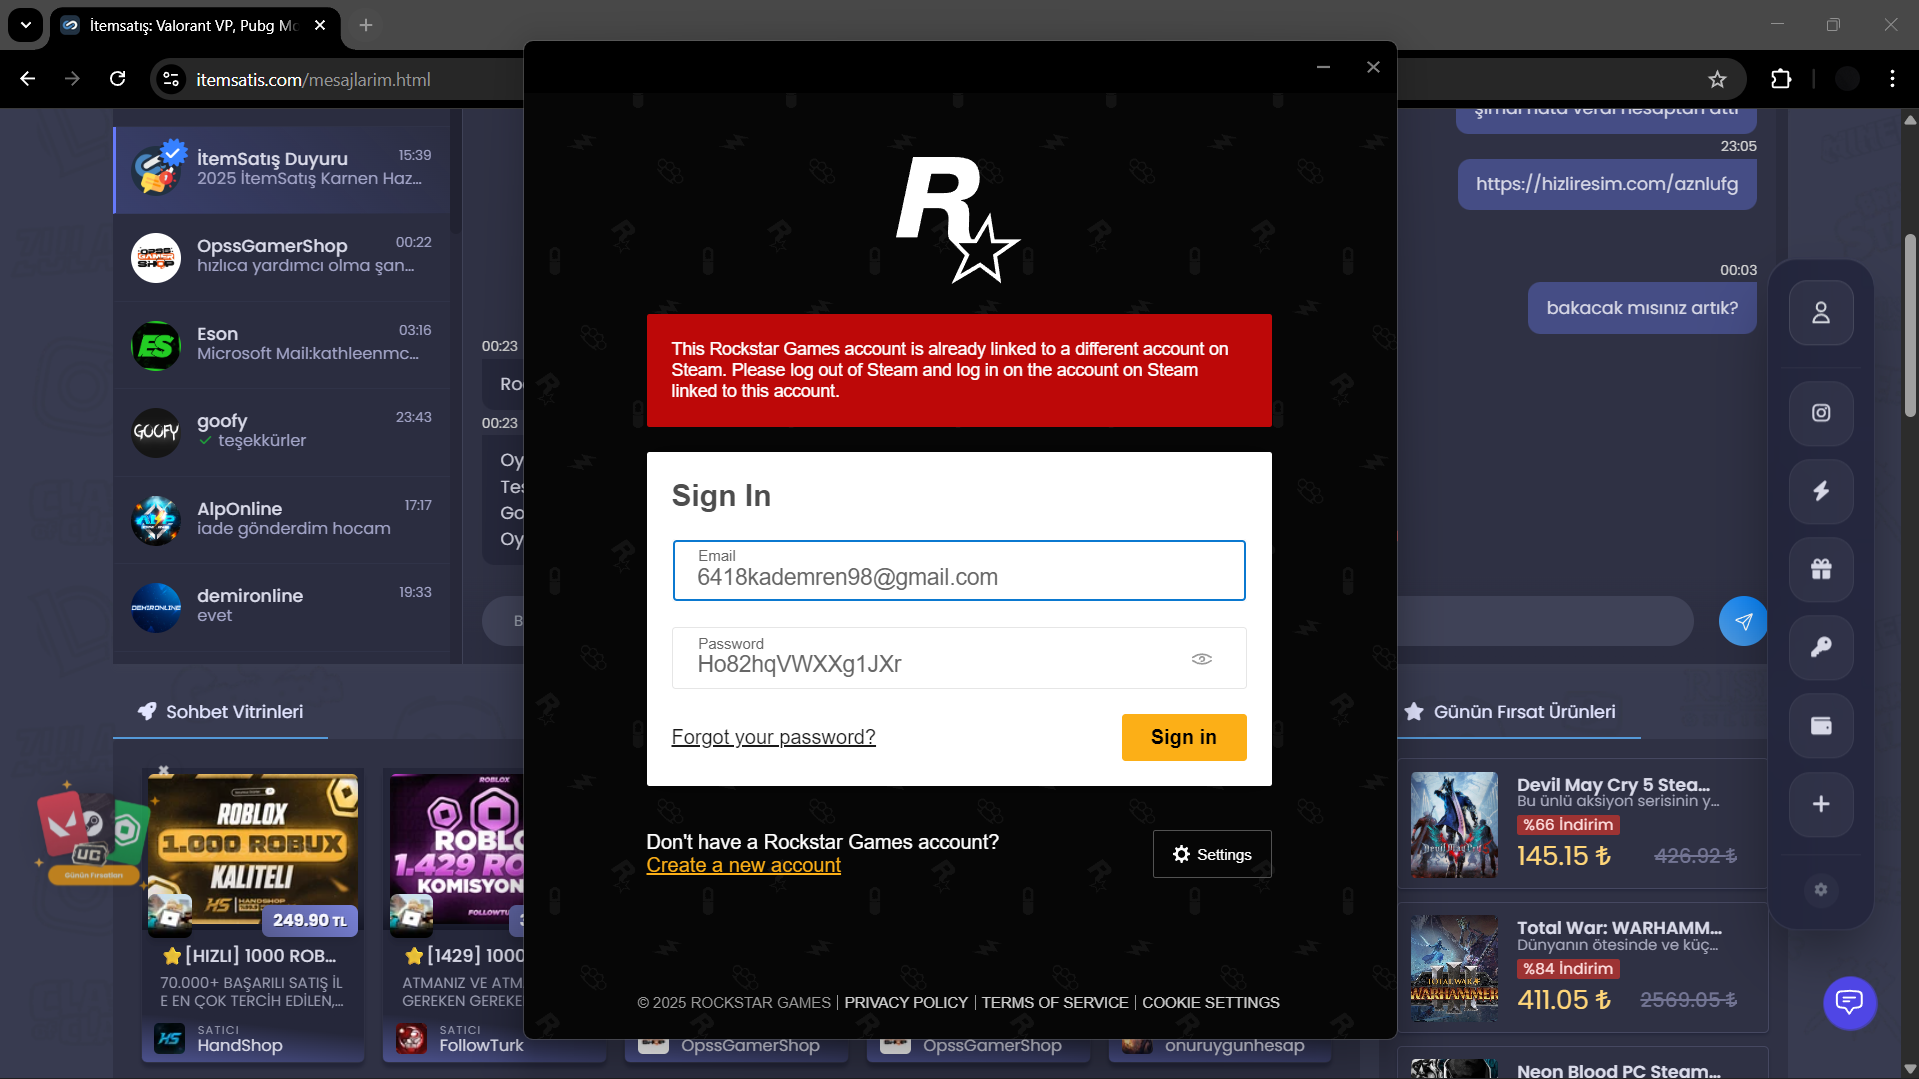Focus the Password input field

point(959,658)
